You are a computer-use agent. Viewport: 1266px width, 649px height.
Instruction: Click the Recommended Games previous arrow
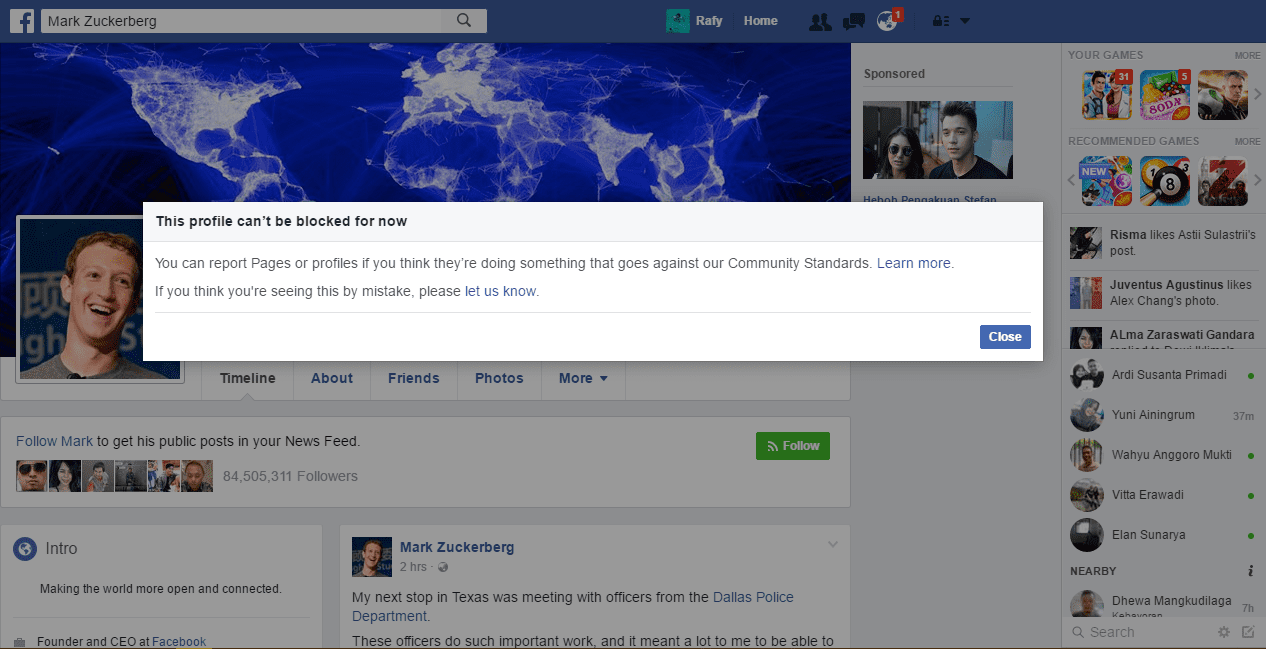[x=1072, y=181]
